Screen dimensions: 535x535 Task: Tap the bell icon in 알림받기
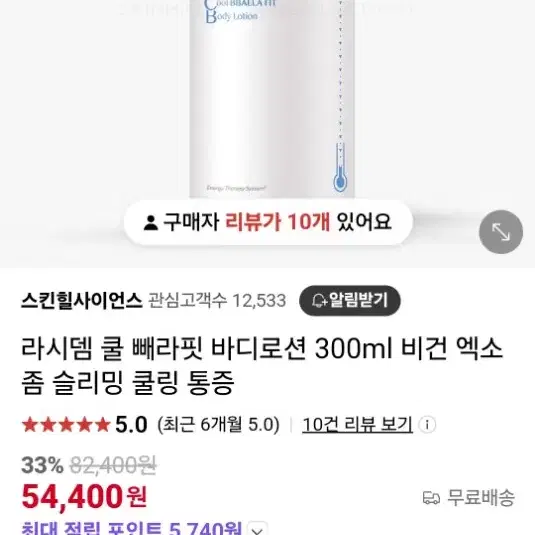point(319,301)
